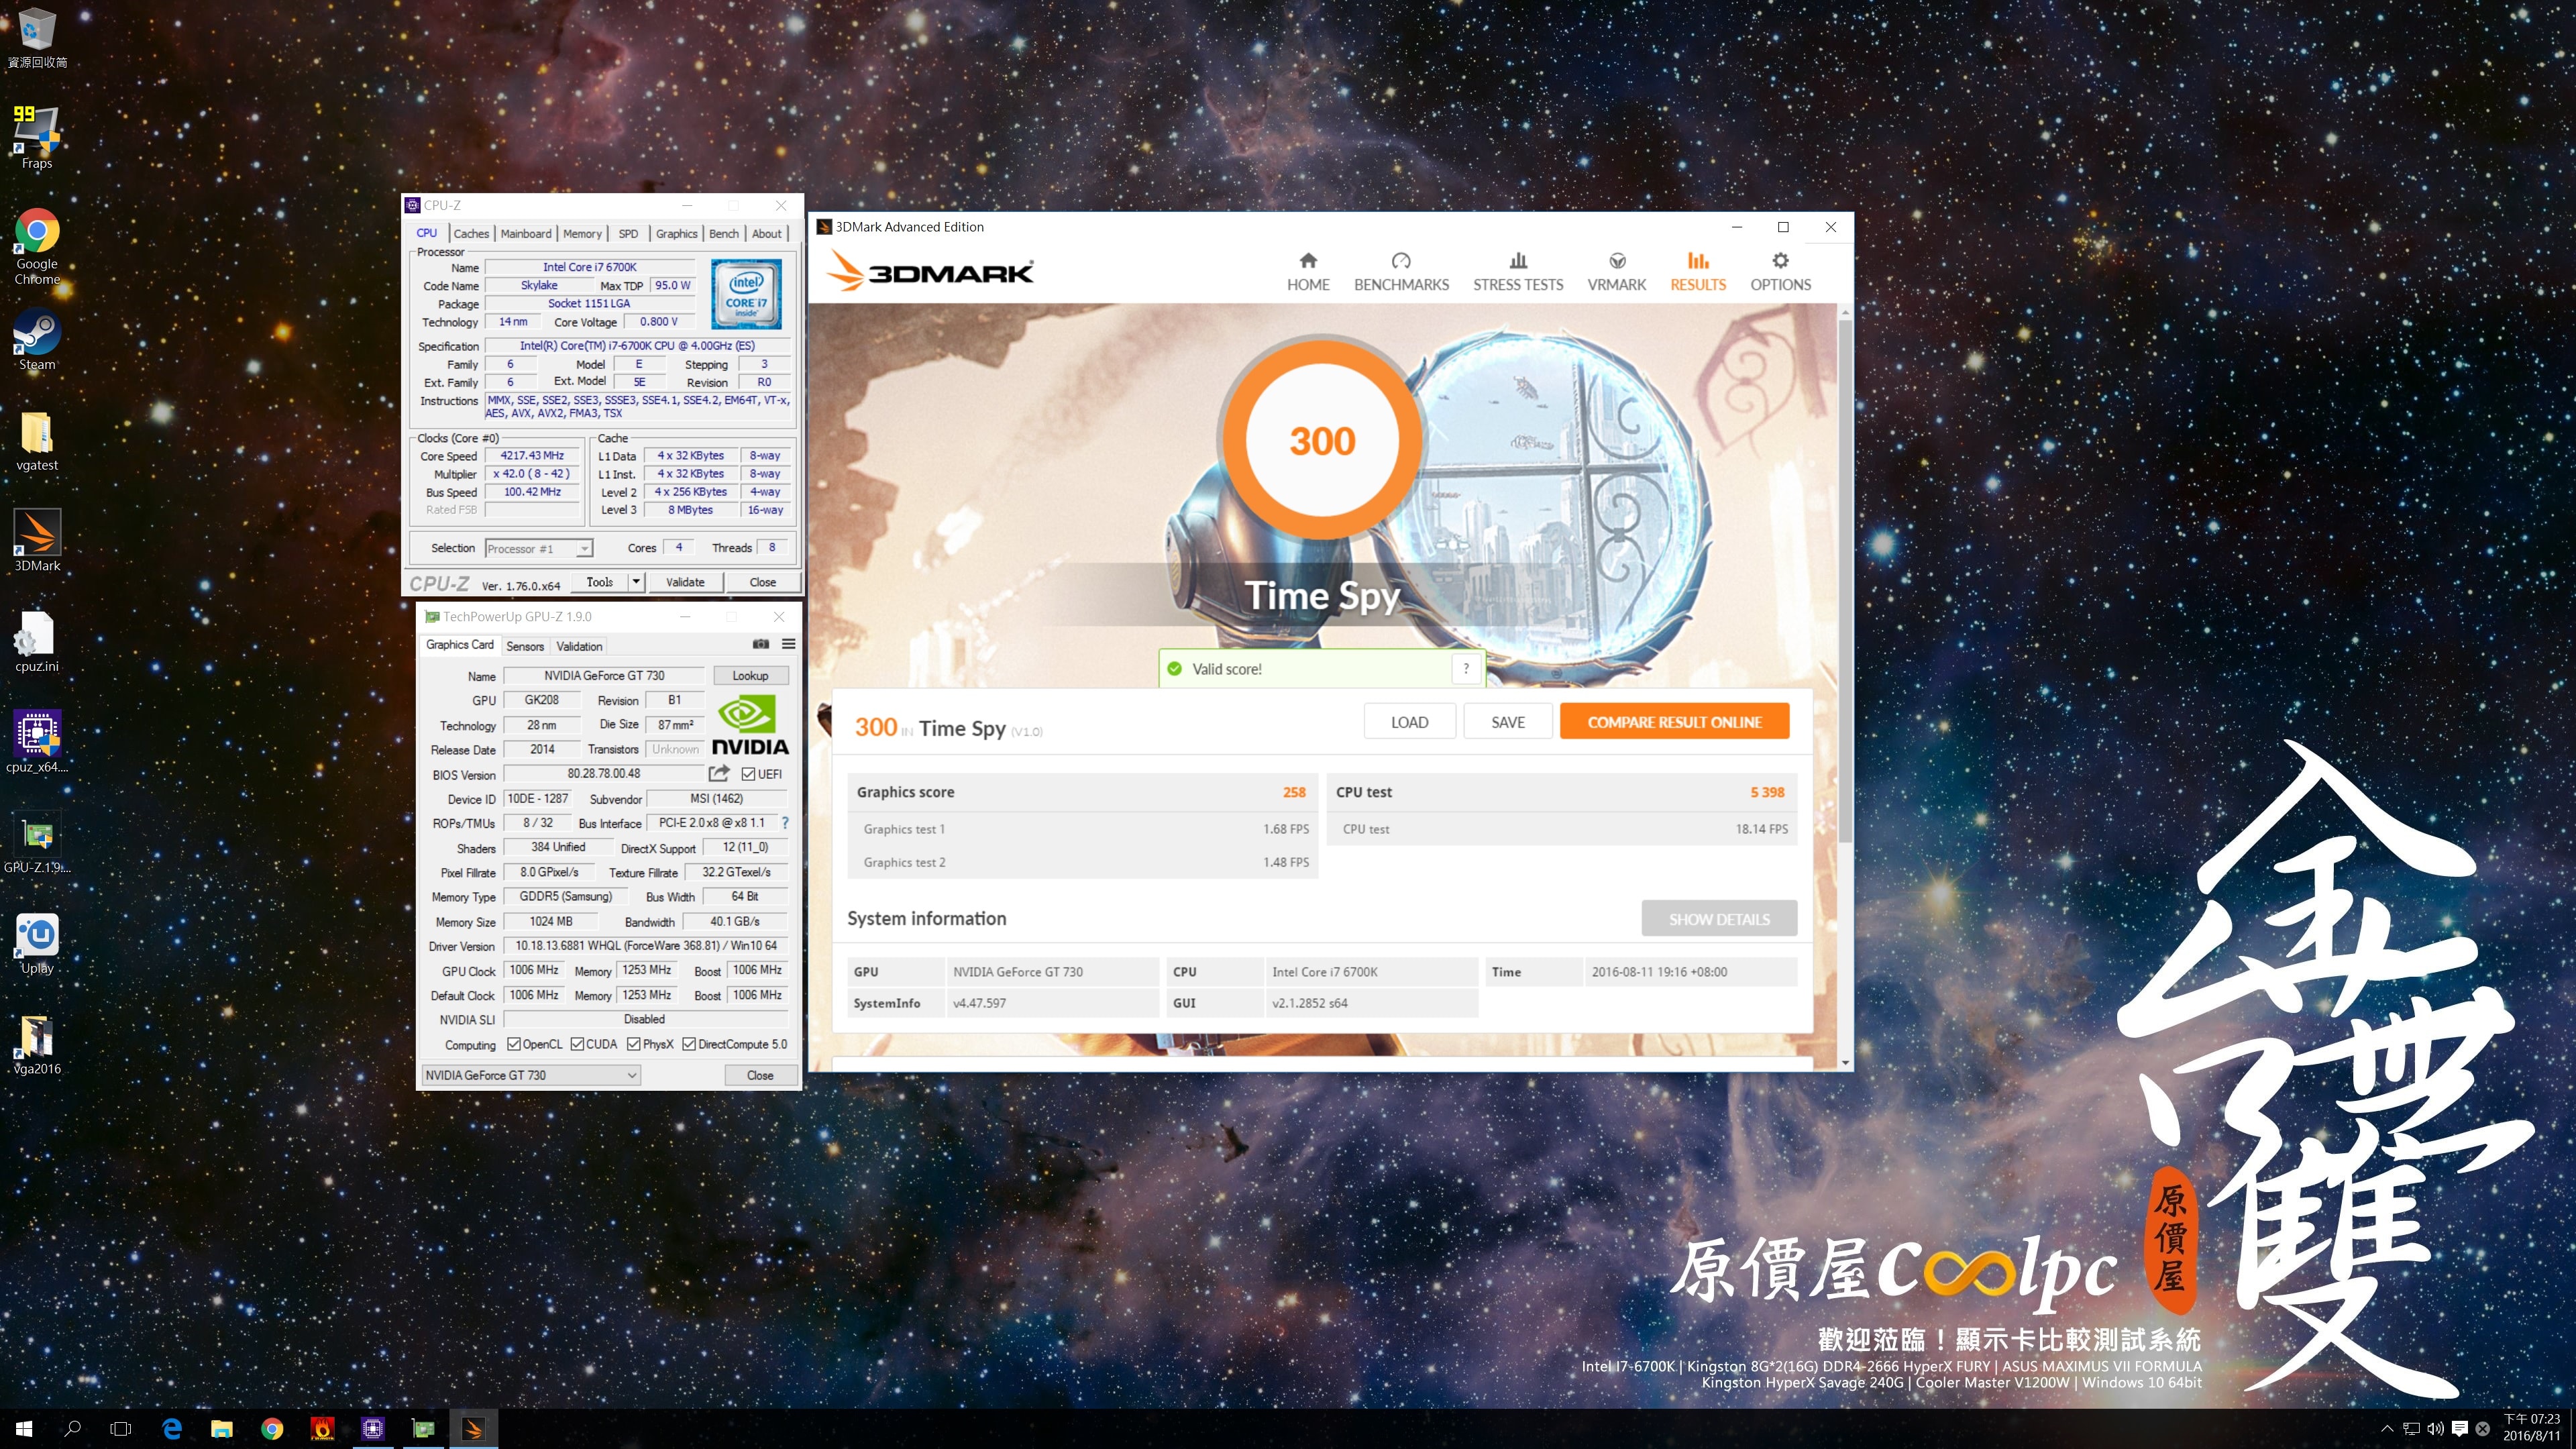
Task: Open the GPU-Z hamburger menu icon
Action: coord(788,644)
